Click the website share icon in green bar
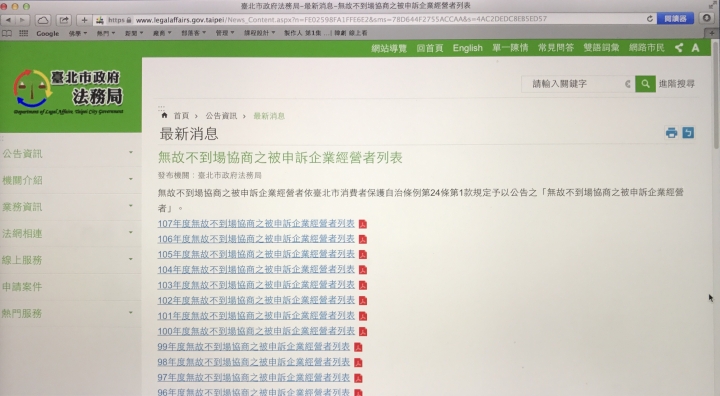720x396 pixels. point(679,48)
